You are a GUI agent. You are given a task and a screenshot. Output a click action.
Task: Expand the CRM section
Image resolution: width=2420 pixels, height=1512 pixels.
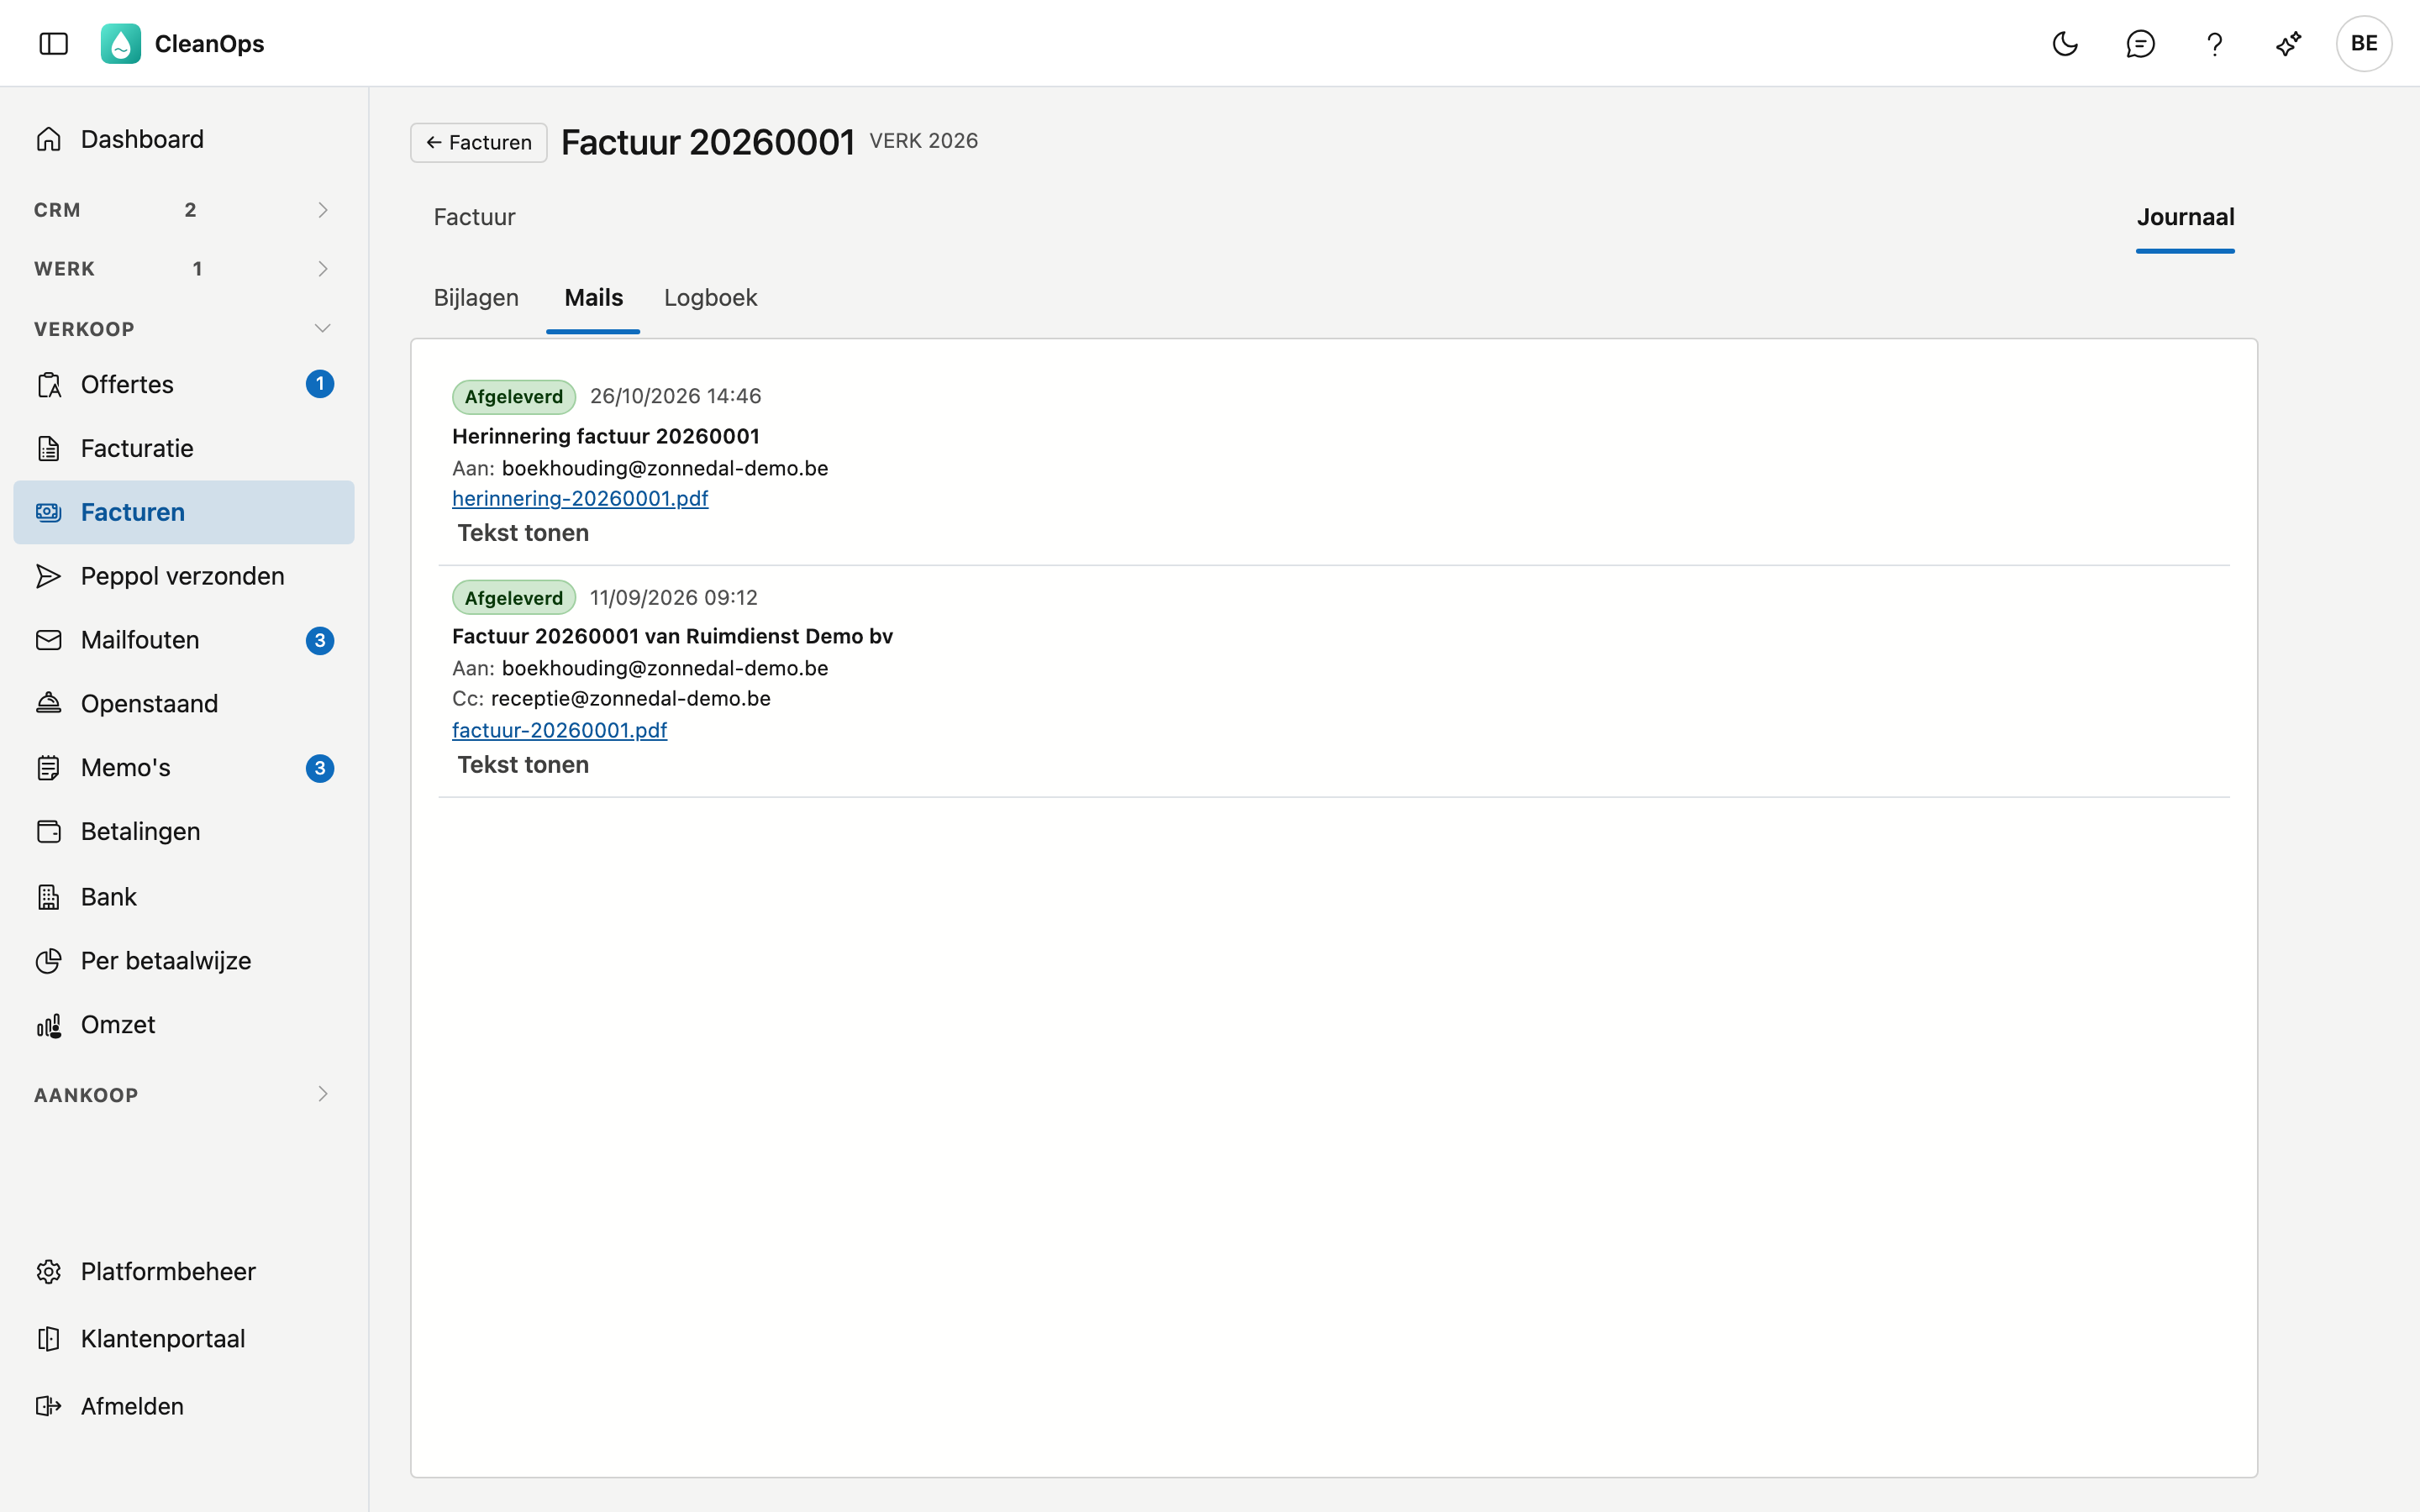point(184,210)
